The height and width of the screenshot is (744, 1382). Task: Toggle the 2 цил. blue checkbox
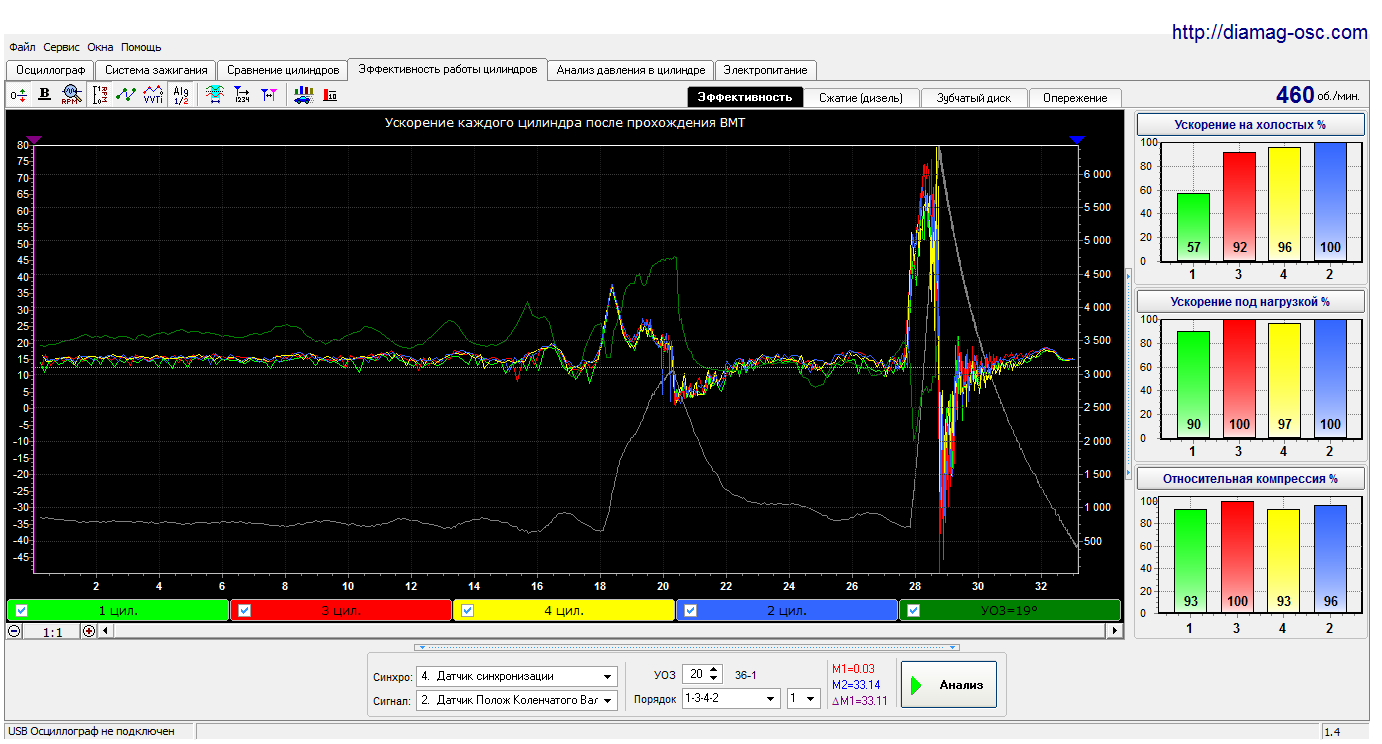click(x=691, y=610)
